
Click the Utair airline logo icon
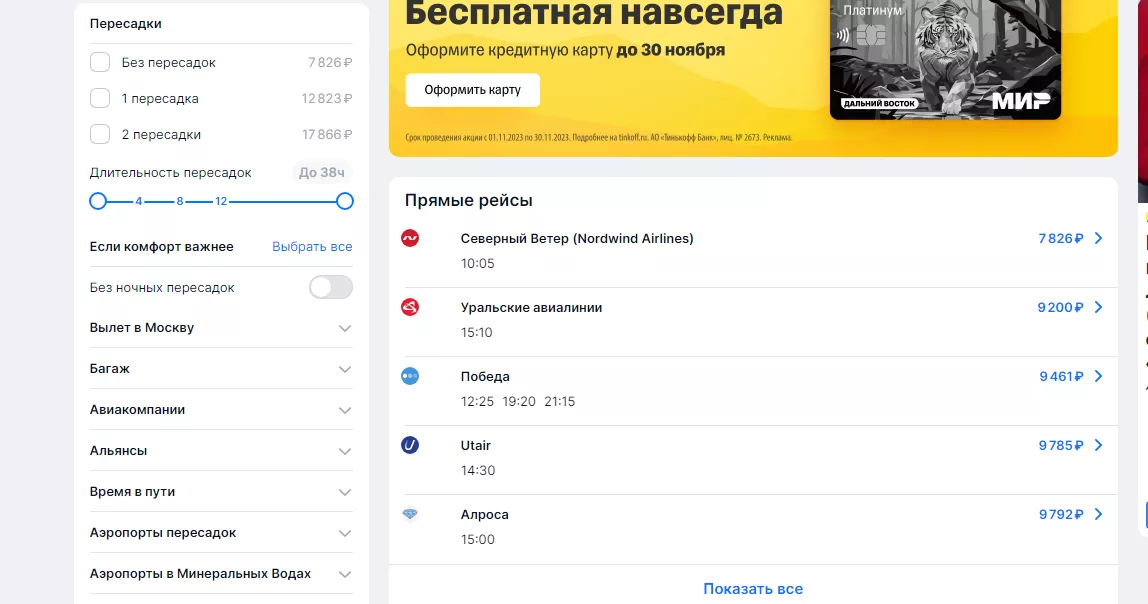click(x=410, y=445)
